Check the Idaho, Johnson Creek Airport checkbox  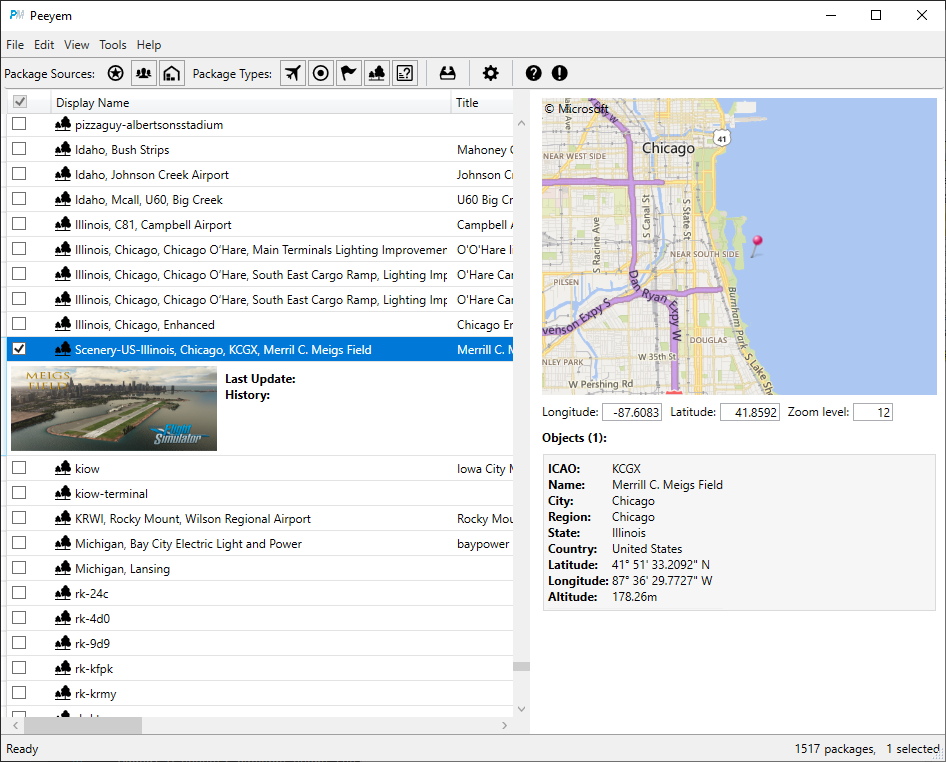click(19, 174)
